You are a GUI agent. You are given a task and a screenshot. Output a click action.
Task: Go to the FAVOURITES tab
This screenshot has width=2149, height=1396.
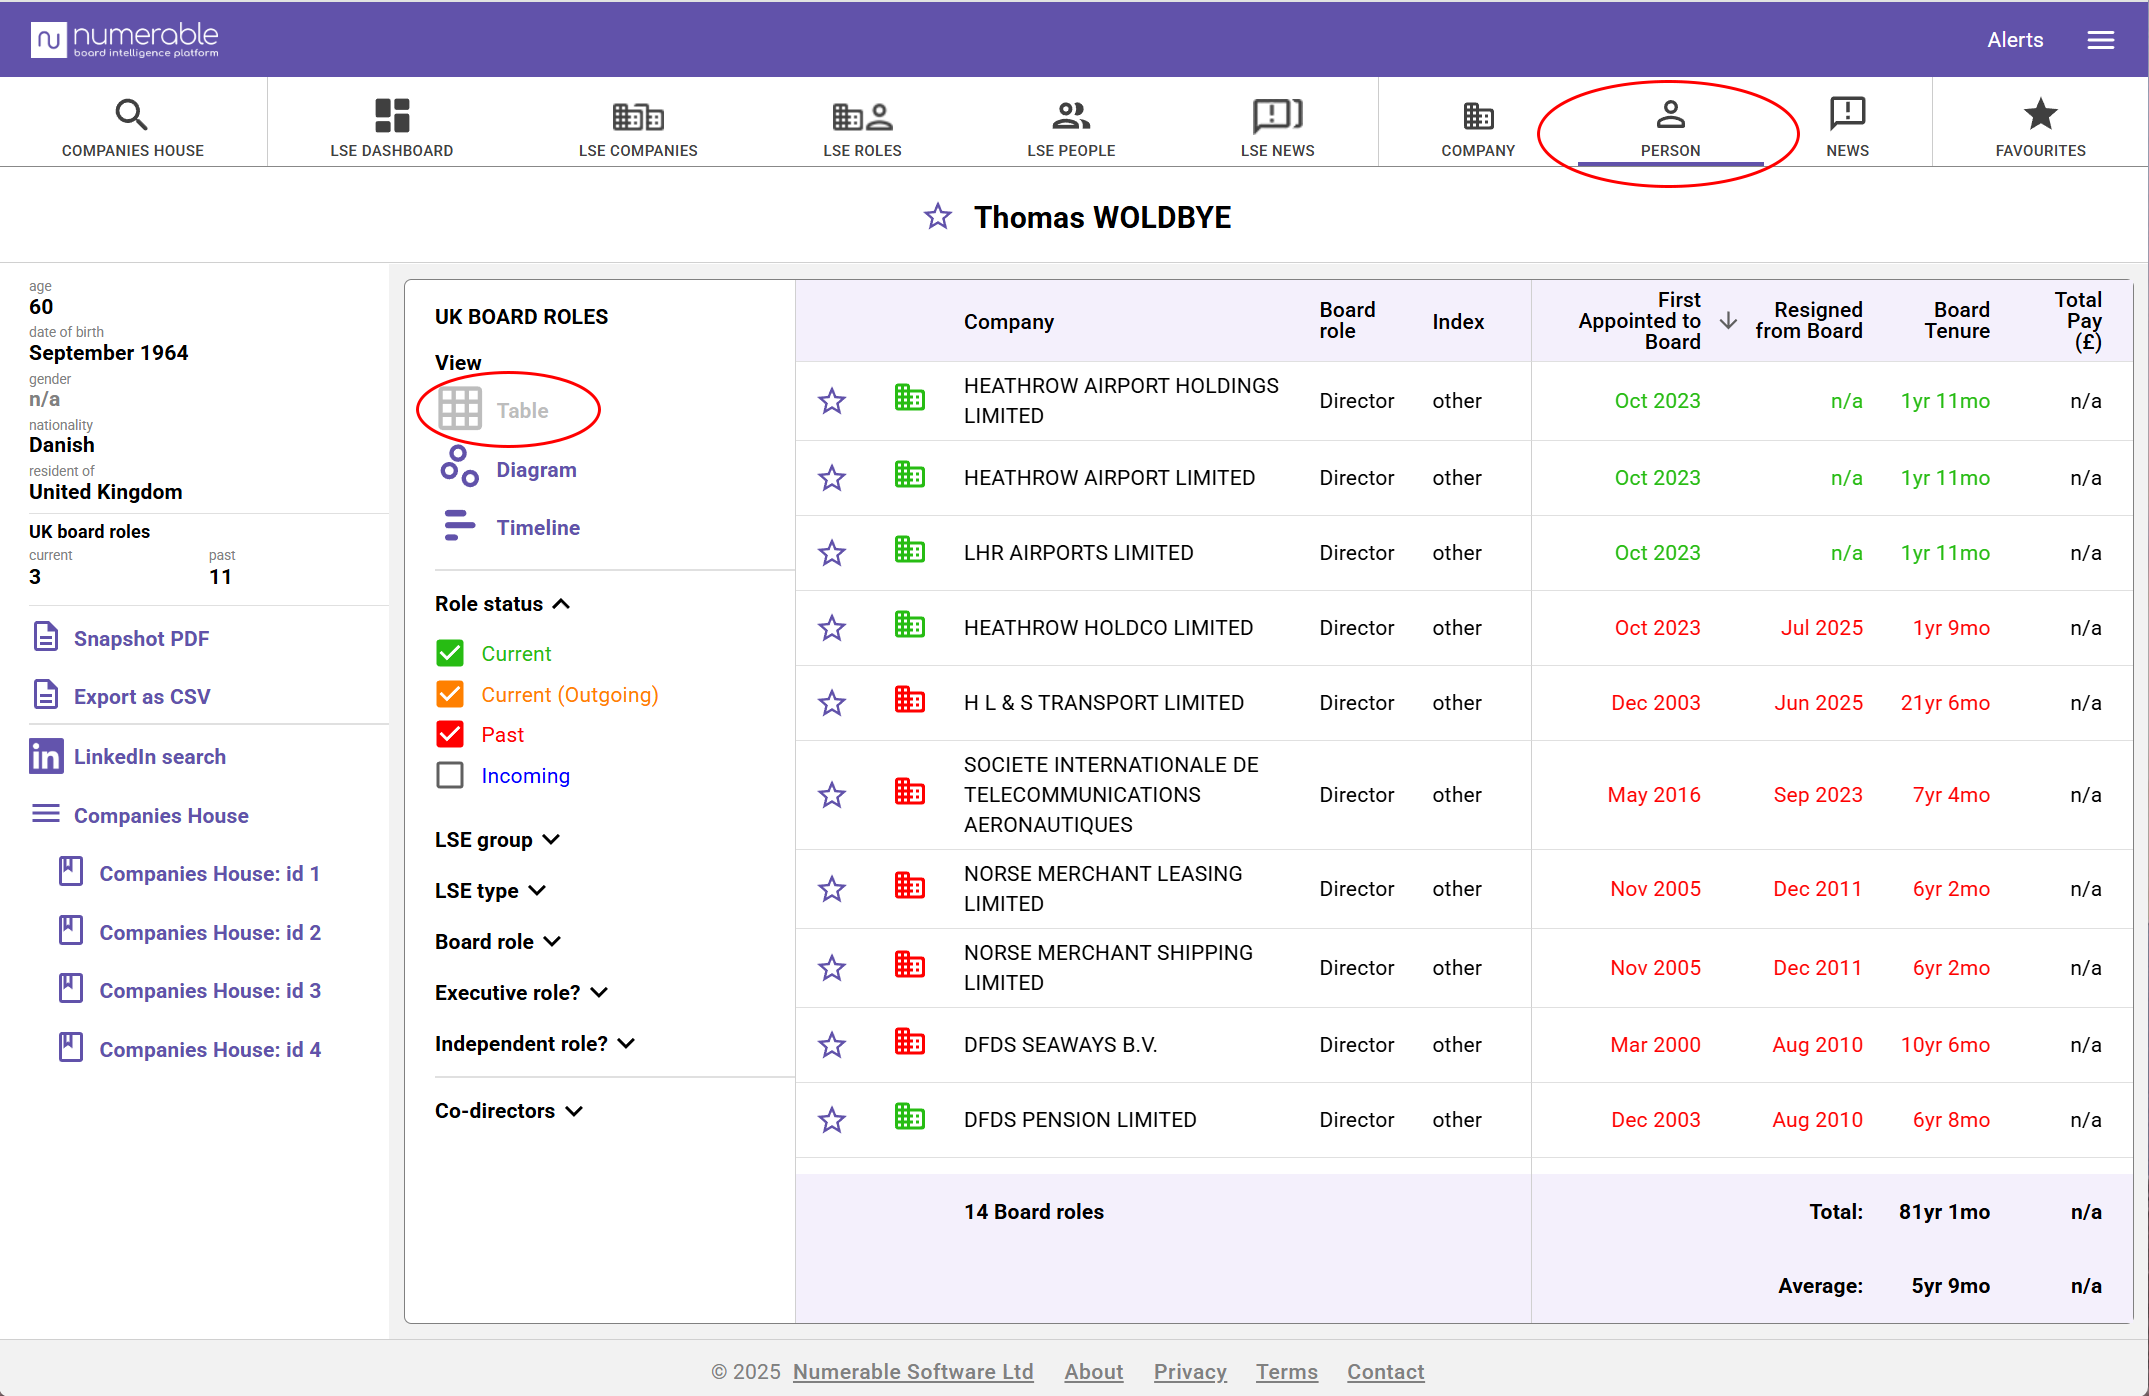(x=2040, y=126)
